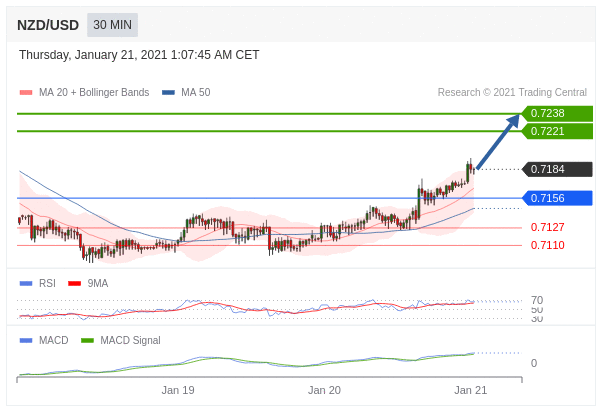
Task: Click the red 0.7110 support value
Action: (548, 245)
